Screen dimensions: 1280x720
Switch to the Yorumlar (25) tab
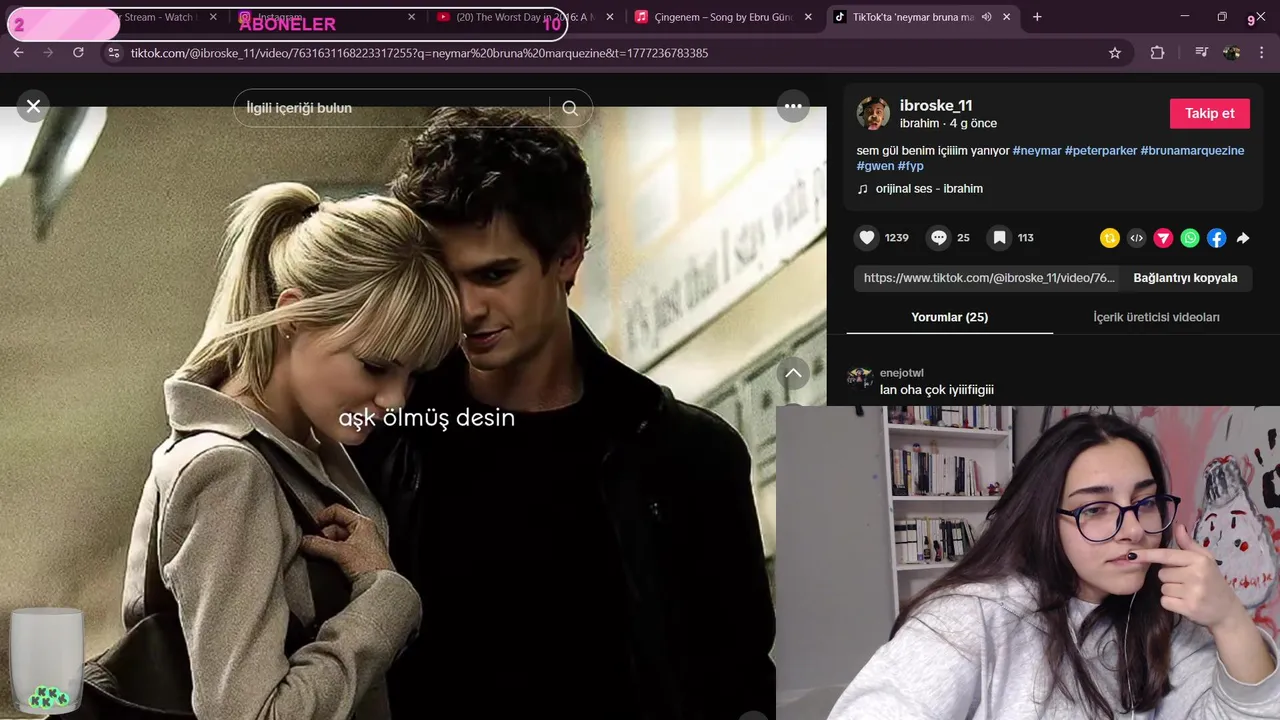coord(949,317)
